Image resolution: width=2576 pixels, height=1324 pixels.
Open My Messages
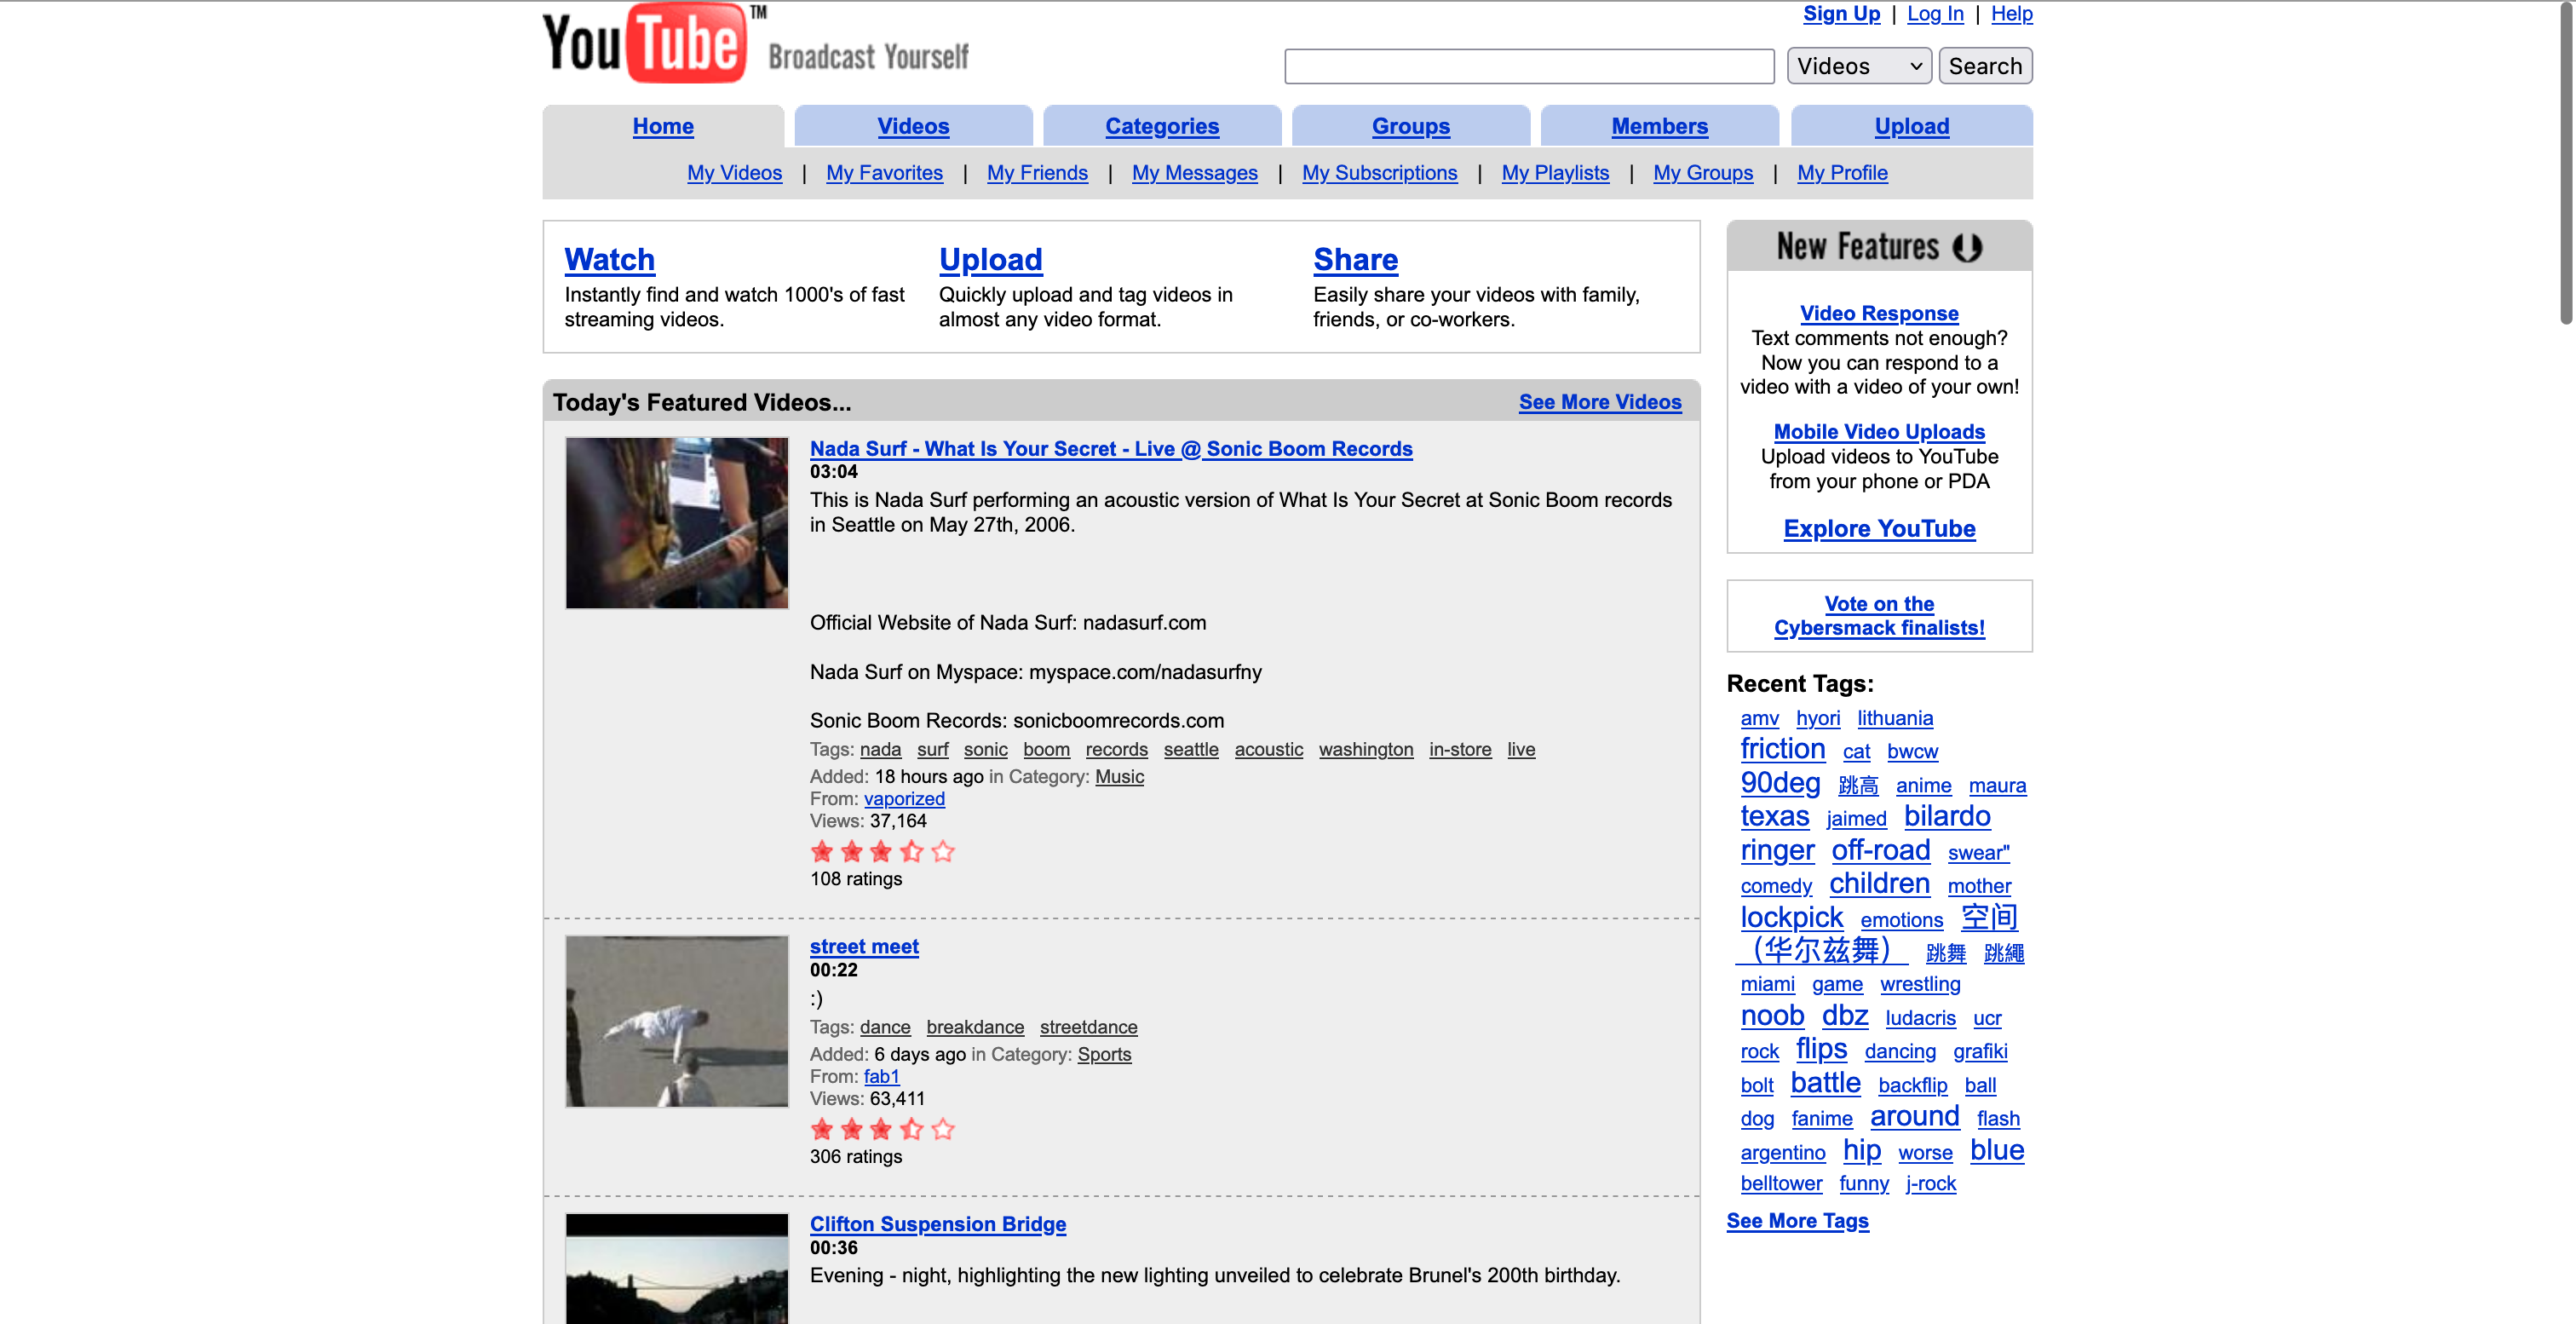[1194, 173]
